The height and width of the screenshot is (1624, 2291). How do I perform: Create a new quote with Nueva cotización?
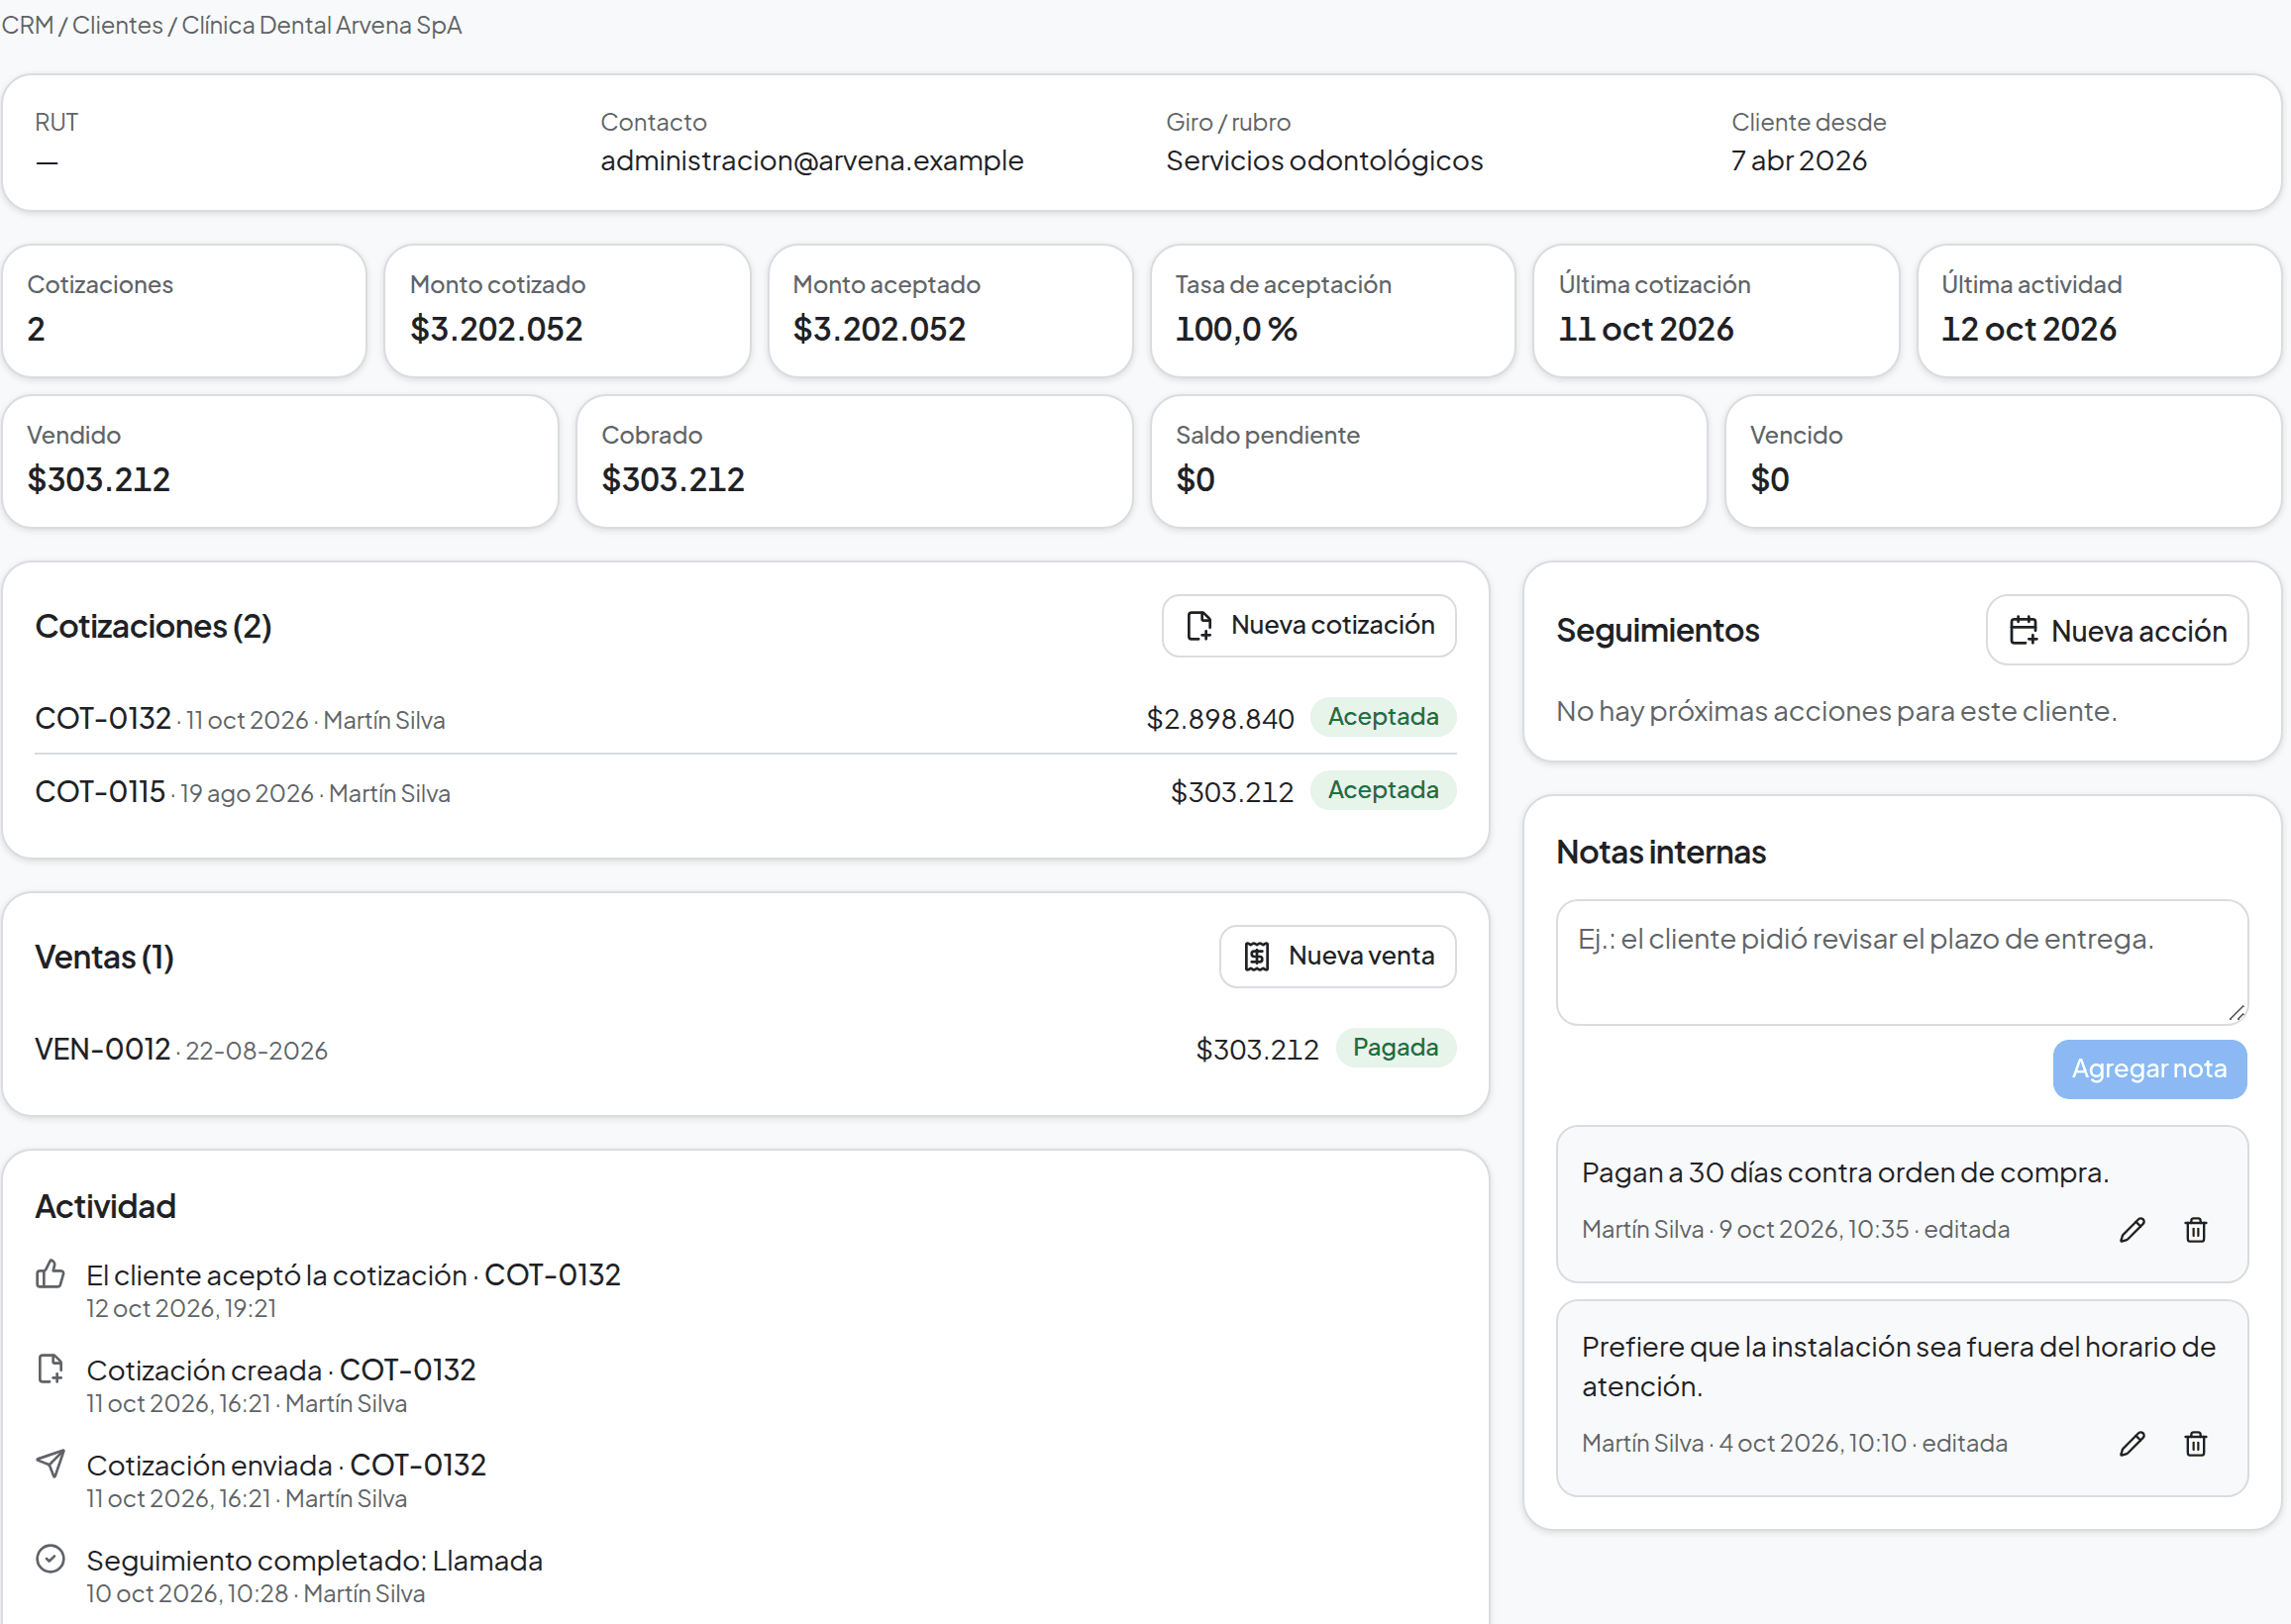click(x=1309, y=626)
